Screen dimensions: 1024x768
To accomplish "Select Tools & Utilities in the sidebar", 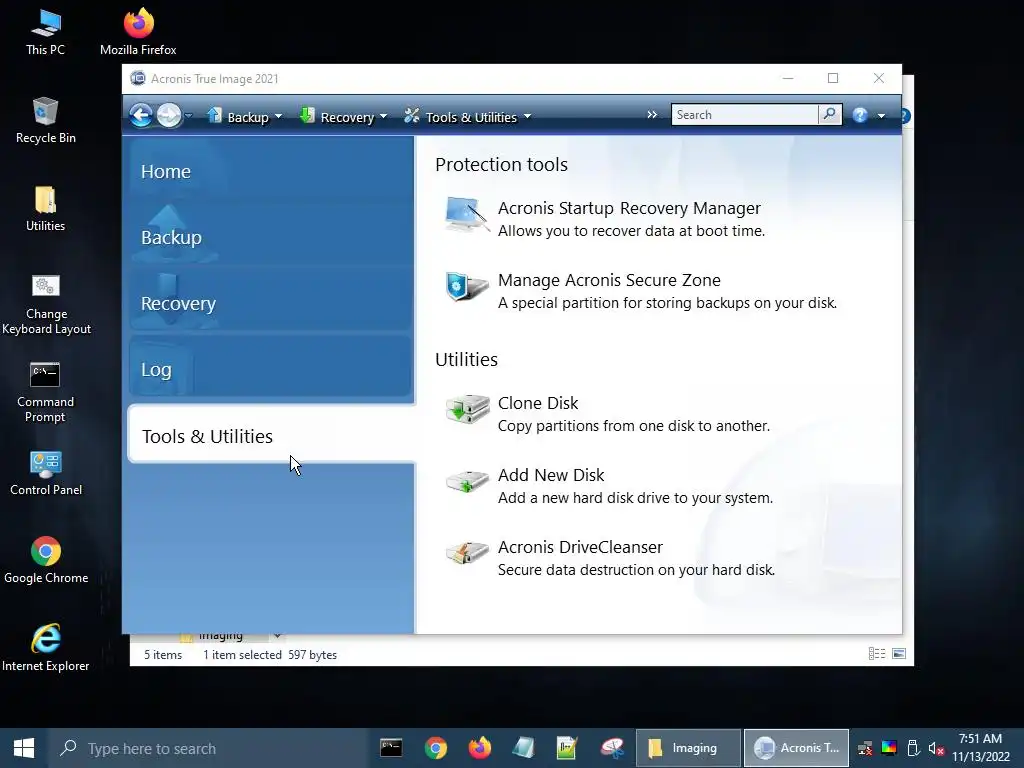I will (272, 435).
